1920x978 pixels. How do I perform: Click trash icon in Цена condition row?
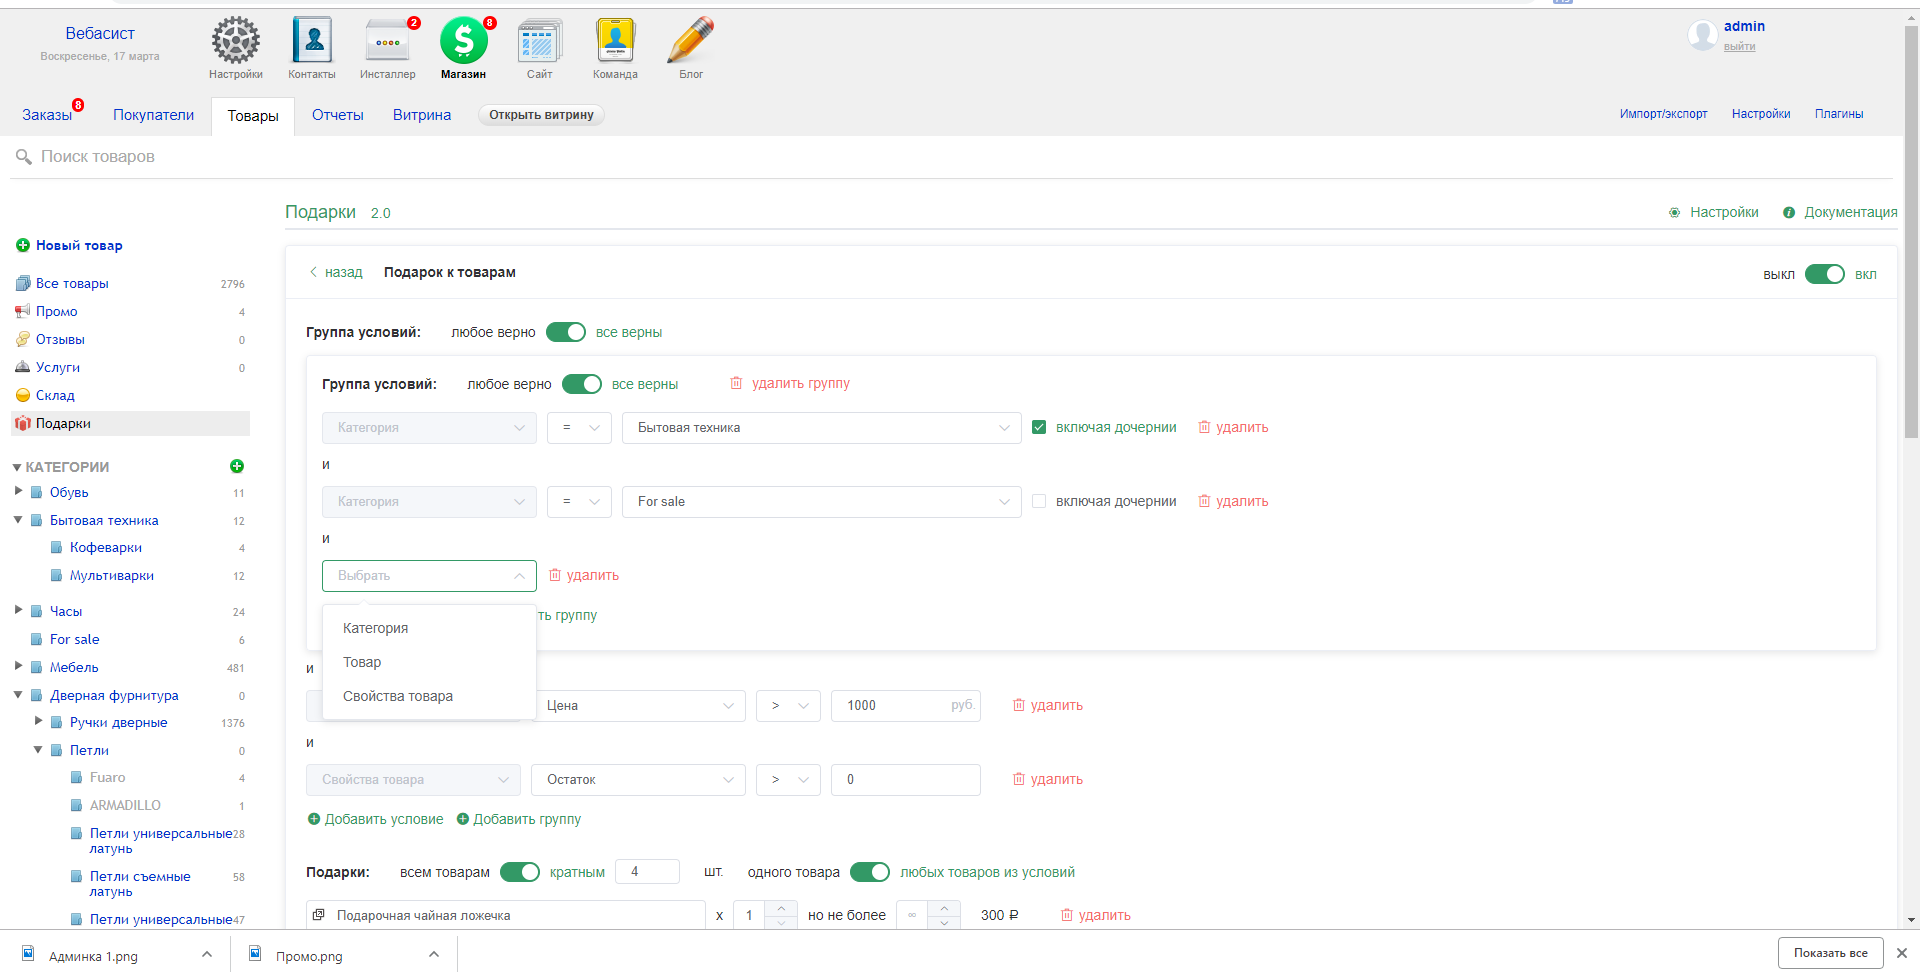pyautogui.click(x=1019, y=705)
